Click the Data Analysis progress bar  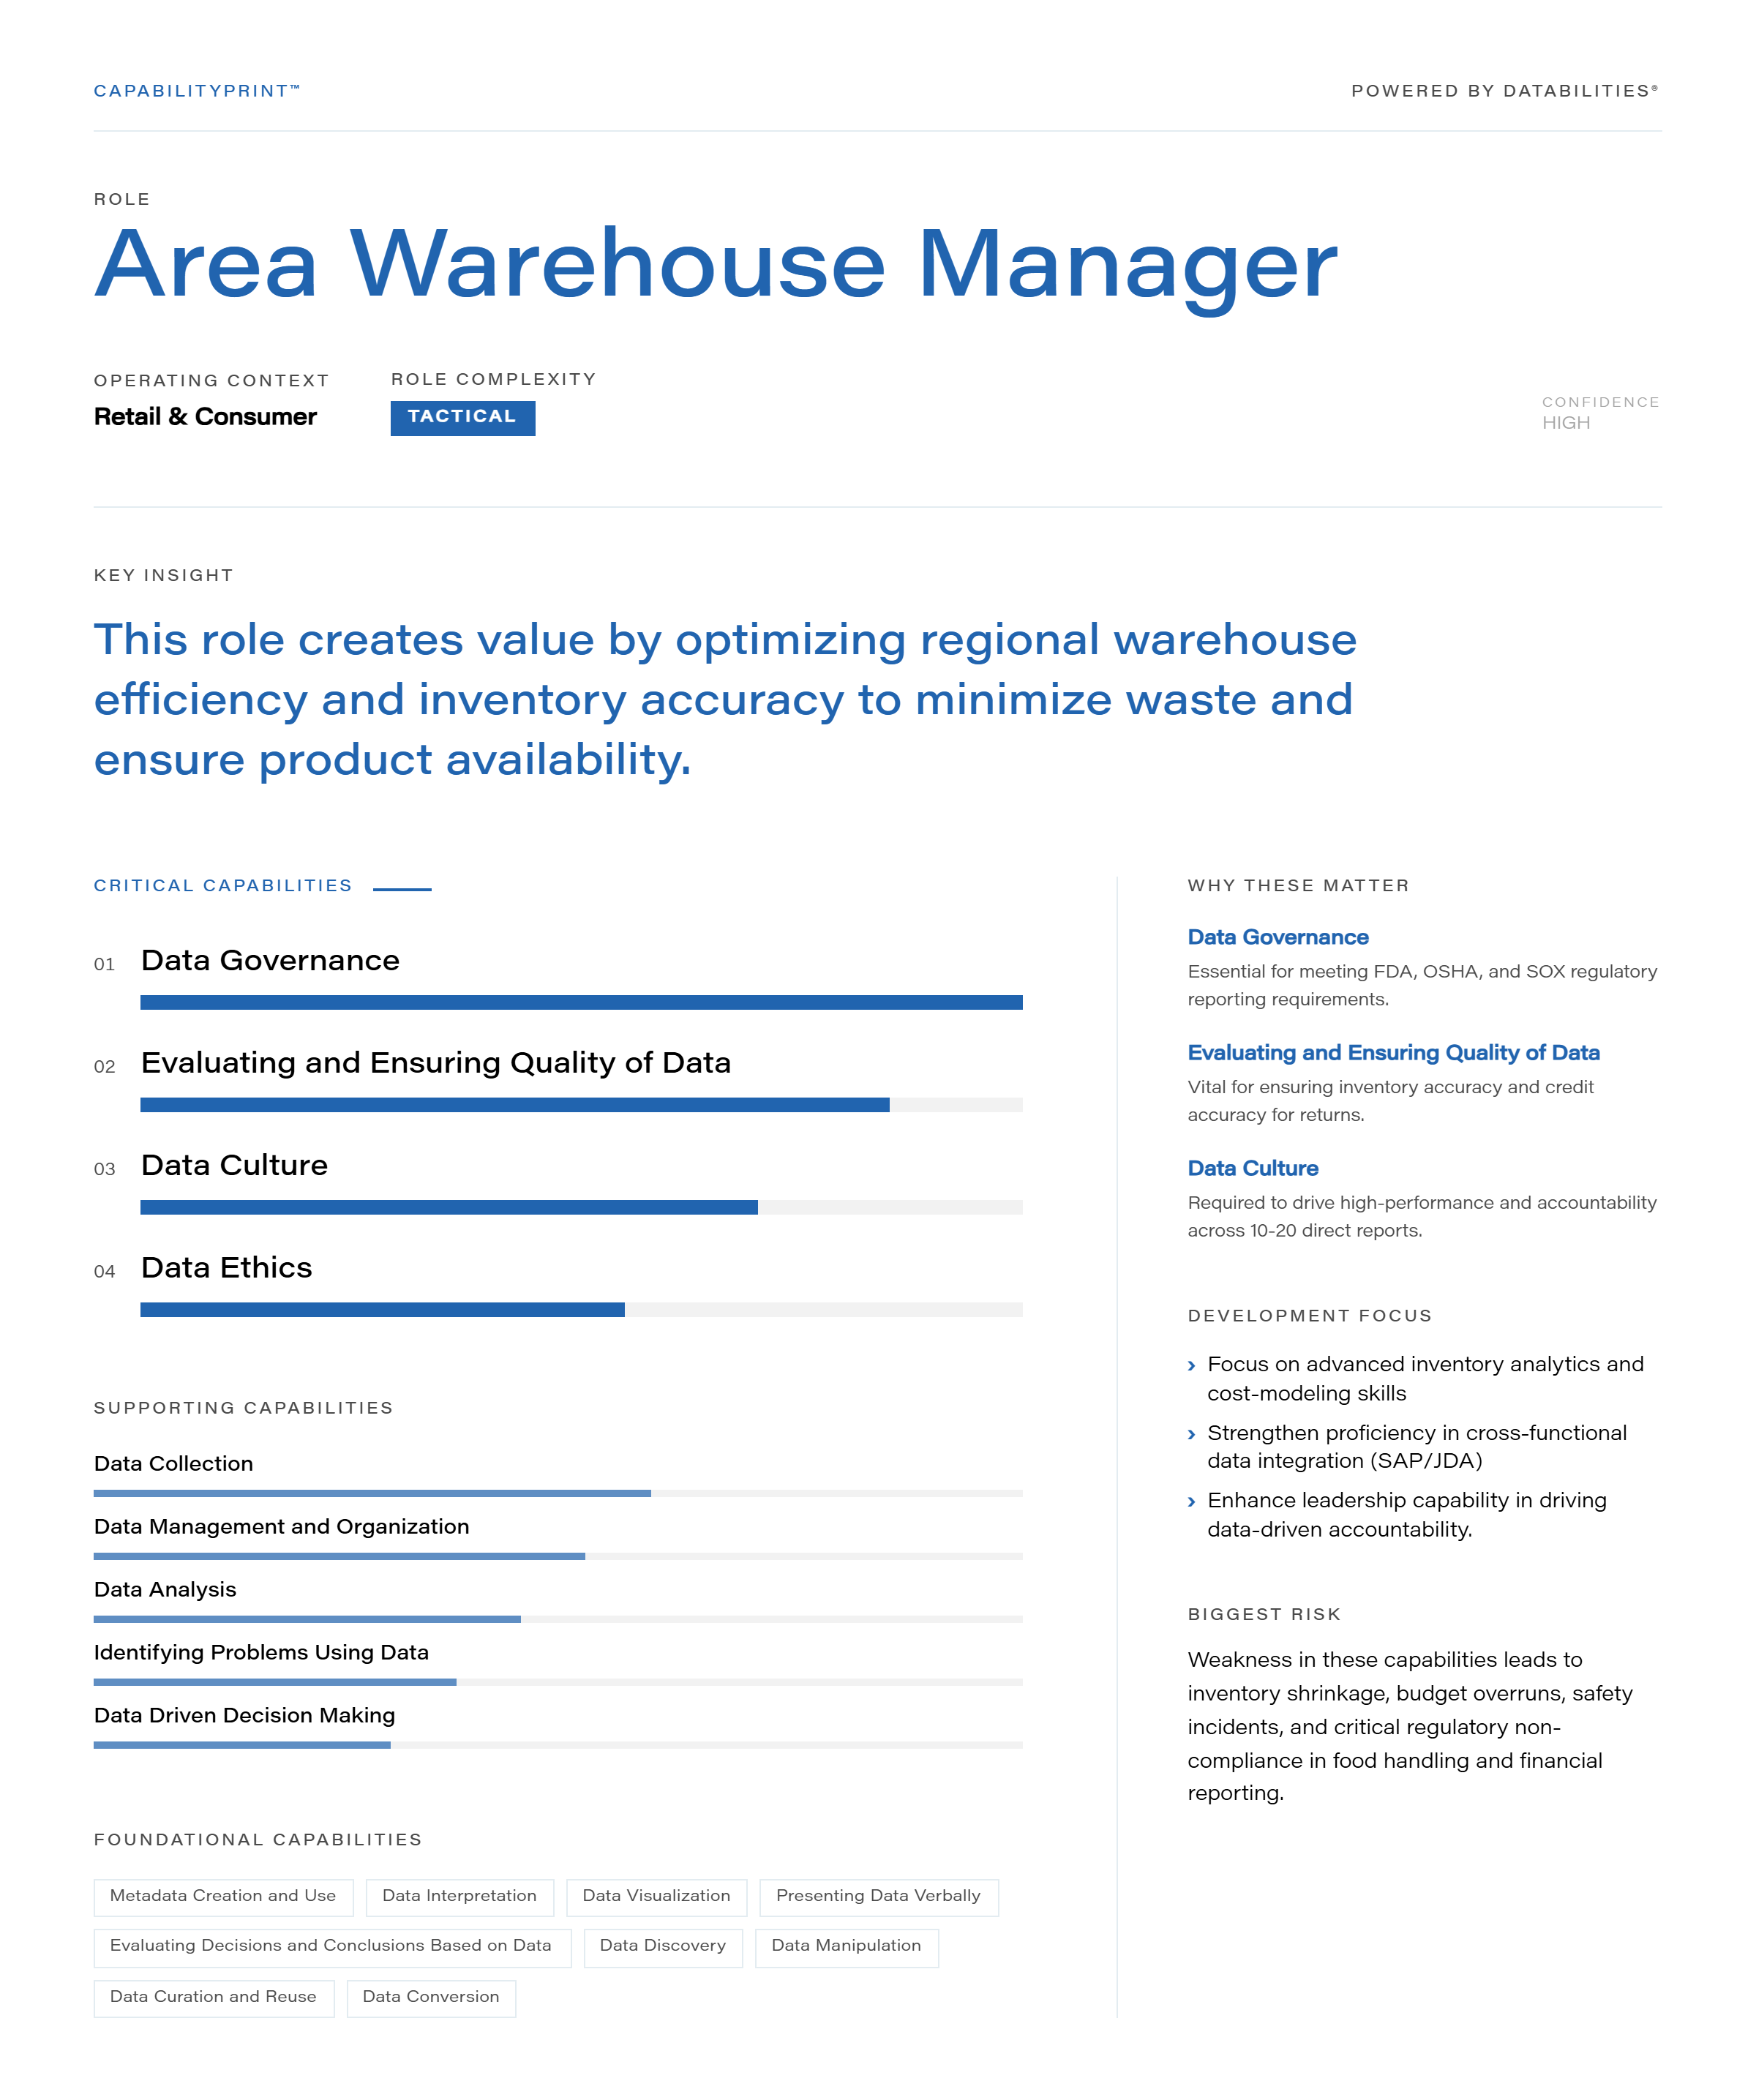pyautogui.click(x=558, y=1619)
